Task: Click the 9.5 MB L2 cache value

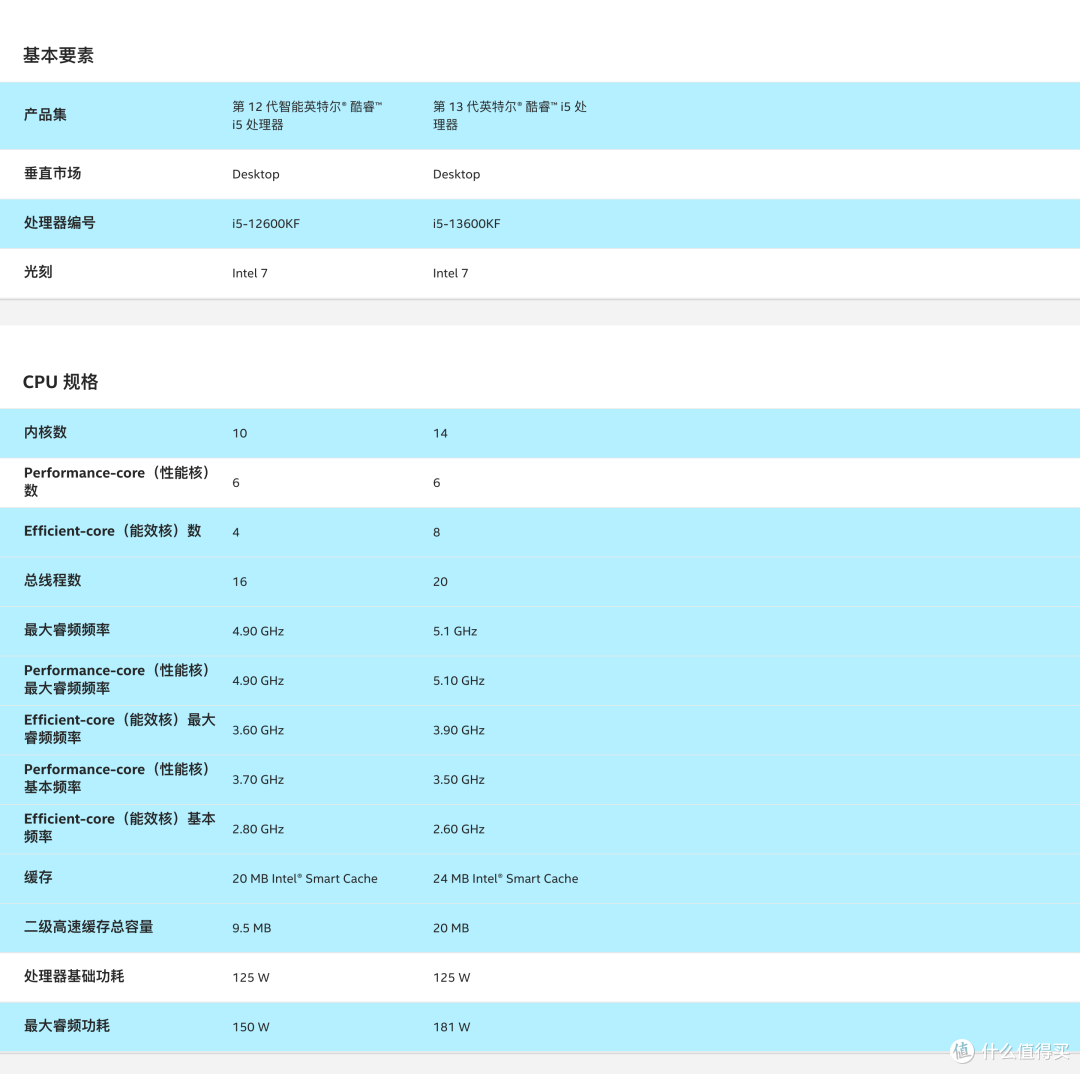Action: [x=252, y=929]
